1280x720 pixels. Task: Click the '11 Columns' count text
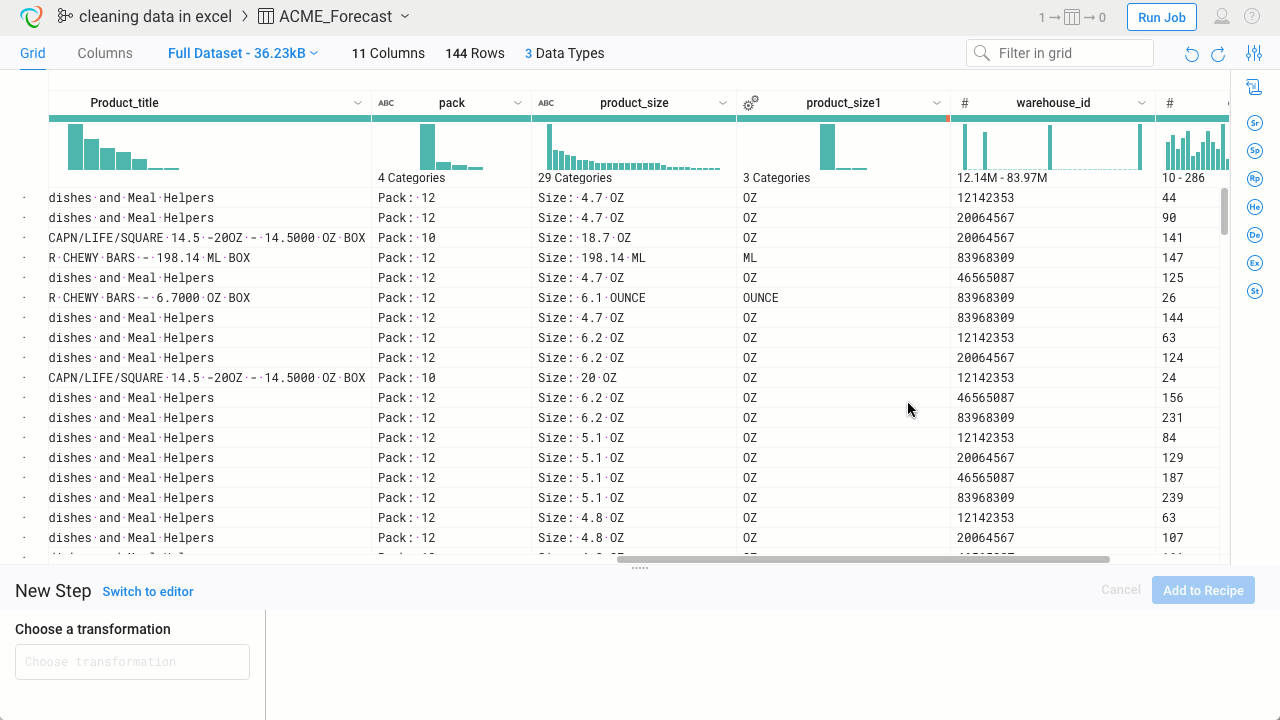click(x=388, y=53)
